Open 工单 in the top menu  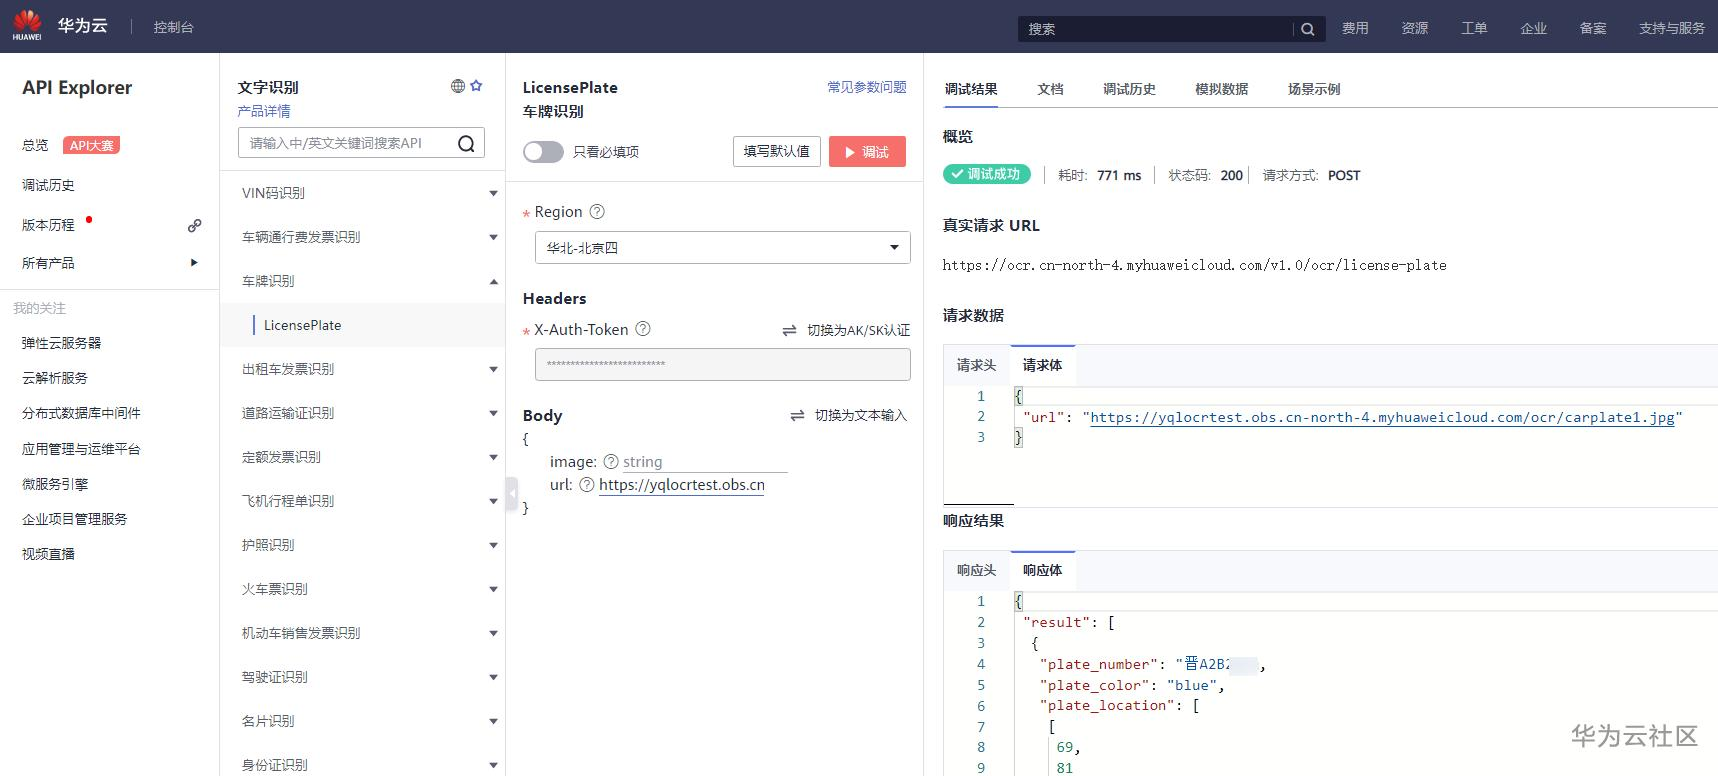click(1474, 28)
